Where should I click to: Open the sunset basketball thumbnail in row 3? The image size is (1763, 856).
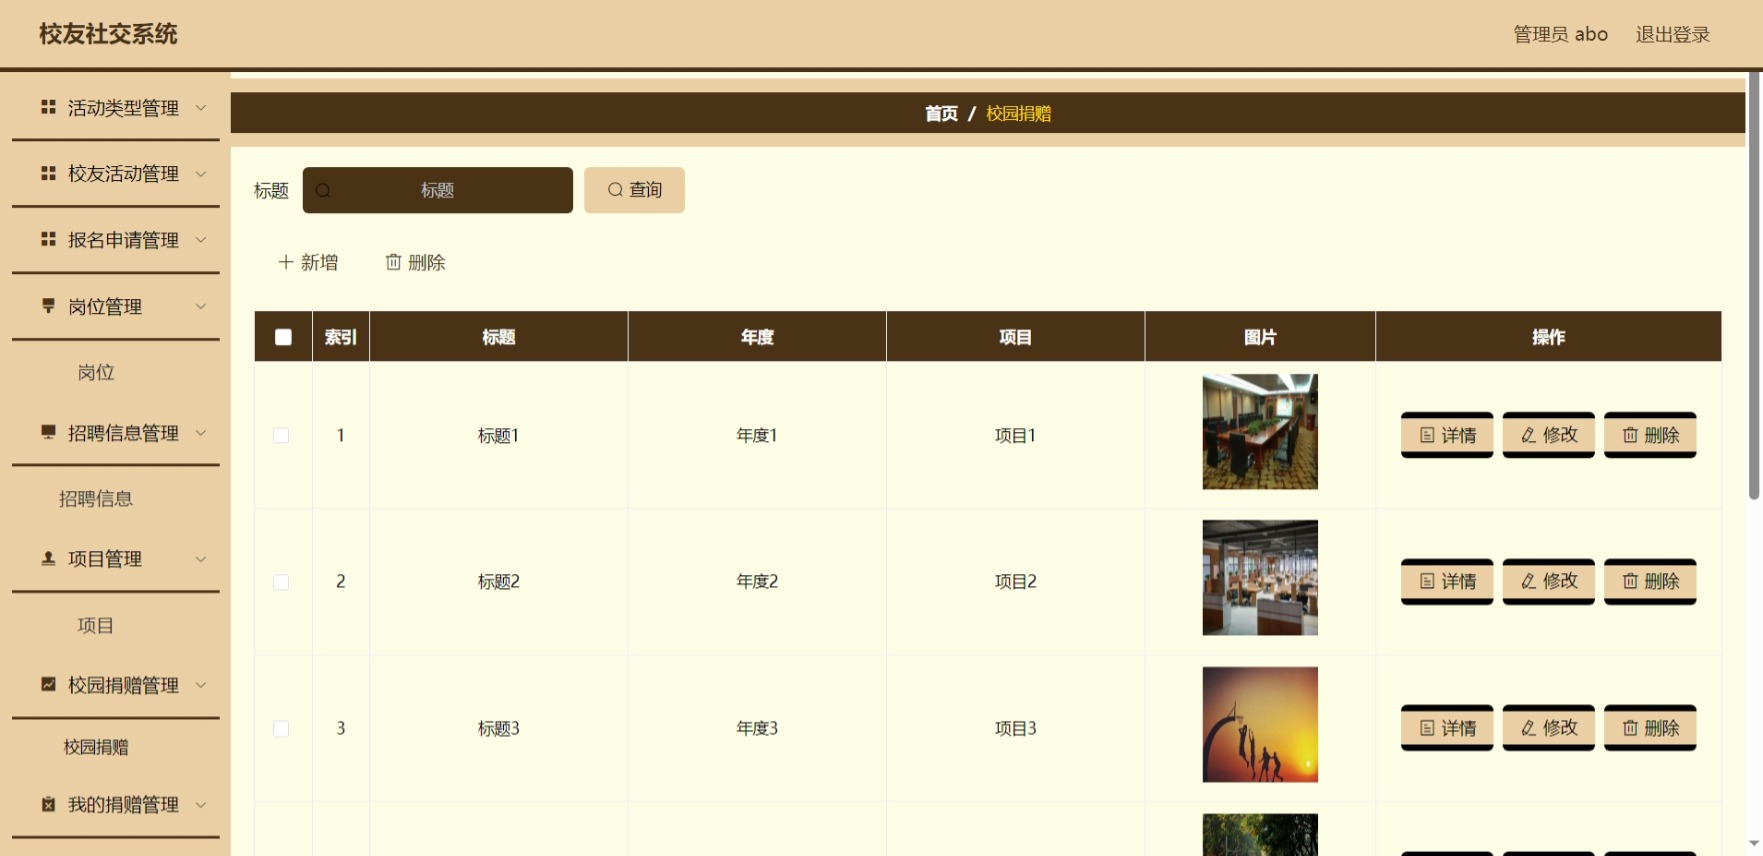(1260, 724)
